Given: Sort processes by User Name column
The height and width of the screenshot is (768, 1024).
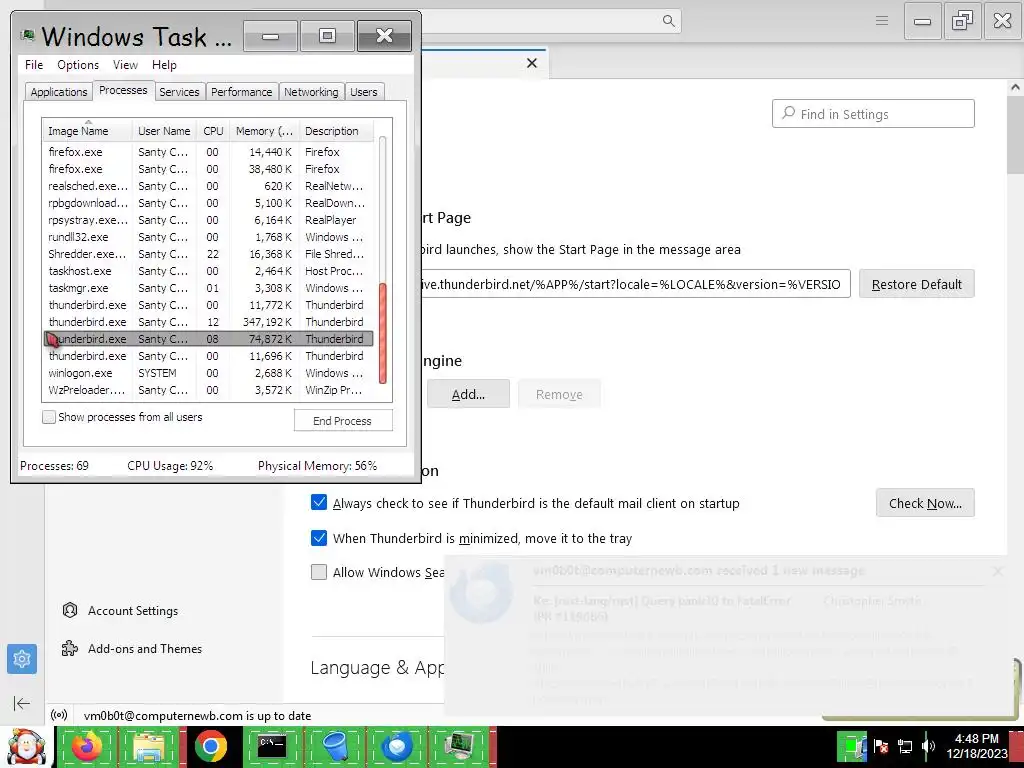Looking at the screenshot, I should 164,131.
